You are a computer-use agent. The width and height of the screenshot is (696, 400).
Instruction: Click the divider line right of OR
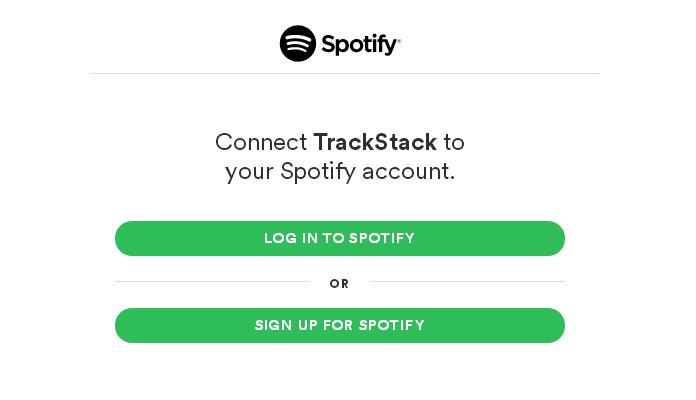(467, 281)
